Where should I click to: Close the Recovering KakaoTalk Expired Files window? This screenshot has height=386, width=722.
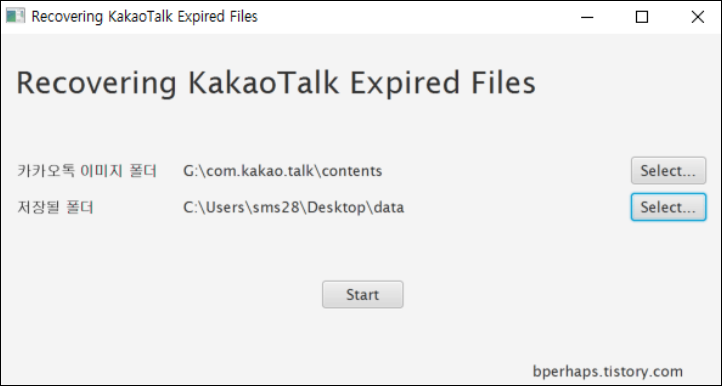pyautogui.click(x=697, y=17)
